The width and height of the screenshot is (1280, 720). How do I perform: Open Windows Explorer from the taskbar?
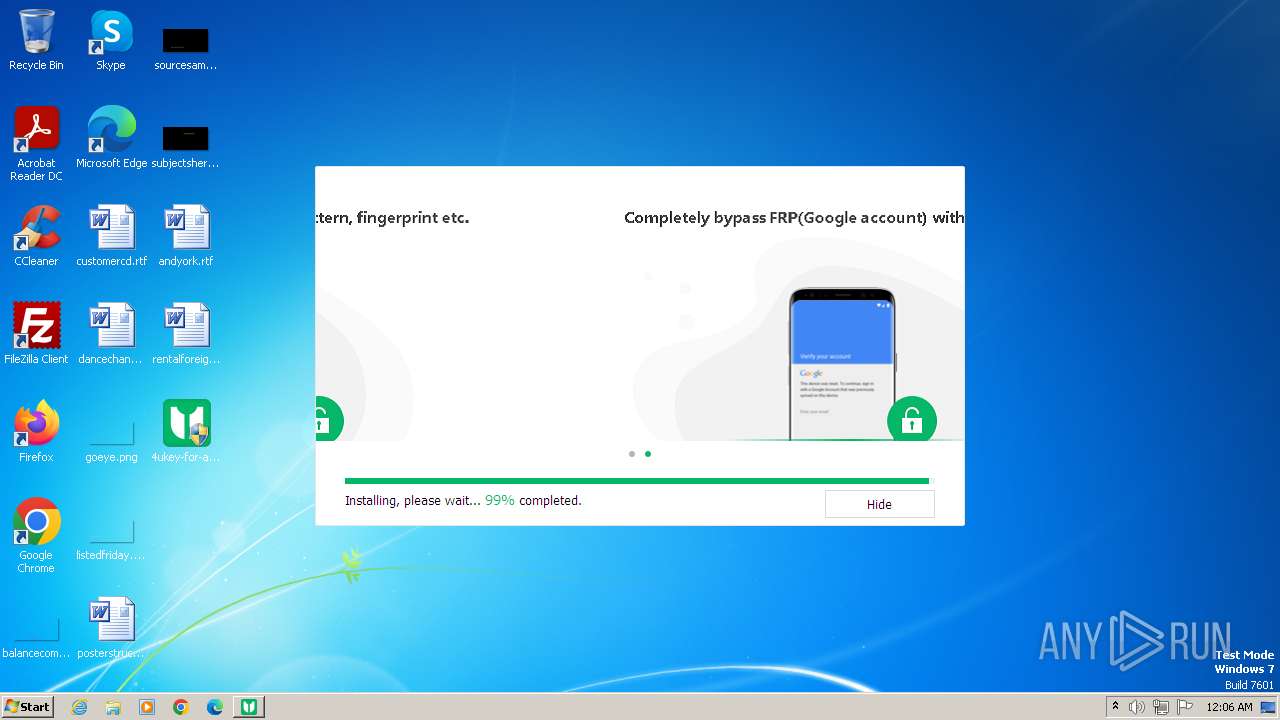coord(113,707)
